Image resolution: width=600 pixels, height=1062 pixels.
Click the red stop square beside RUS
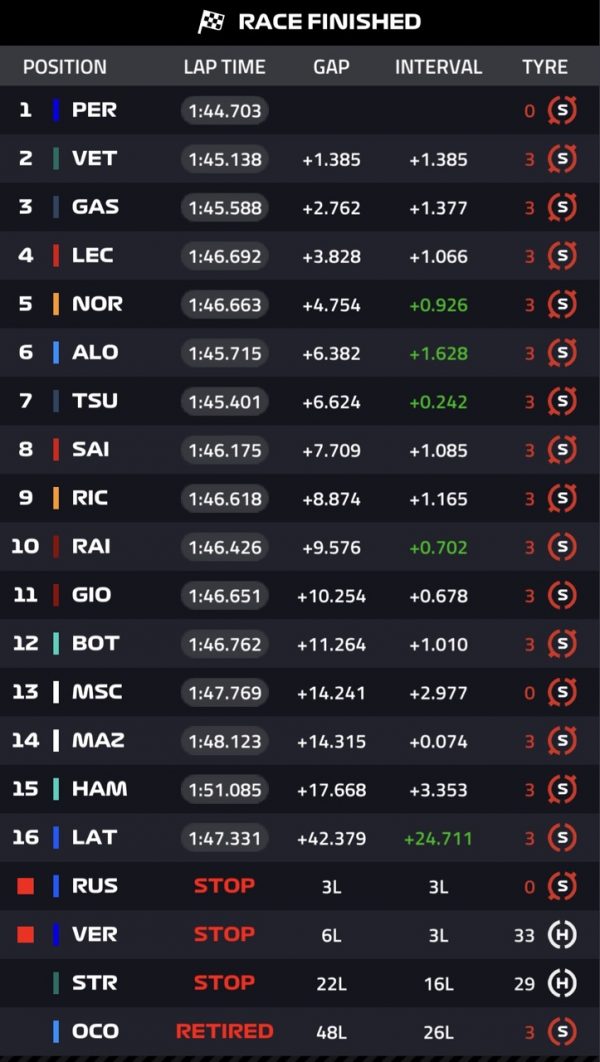pyautogui.click(x=26, y=886)
